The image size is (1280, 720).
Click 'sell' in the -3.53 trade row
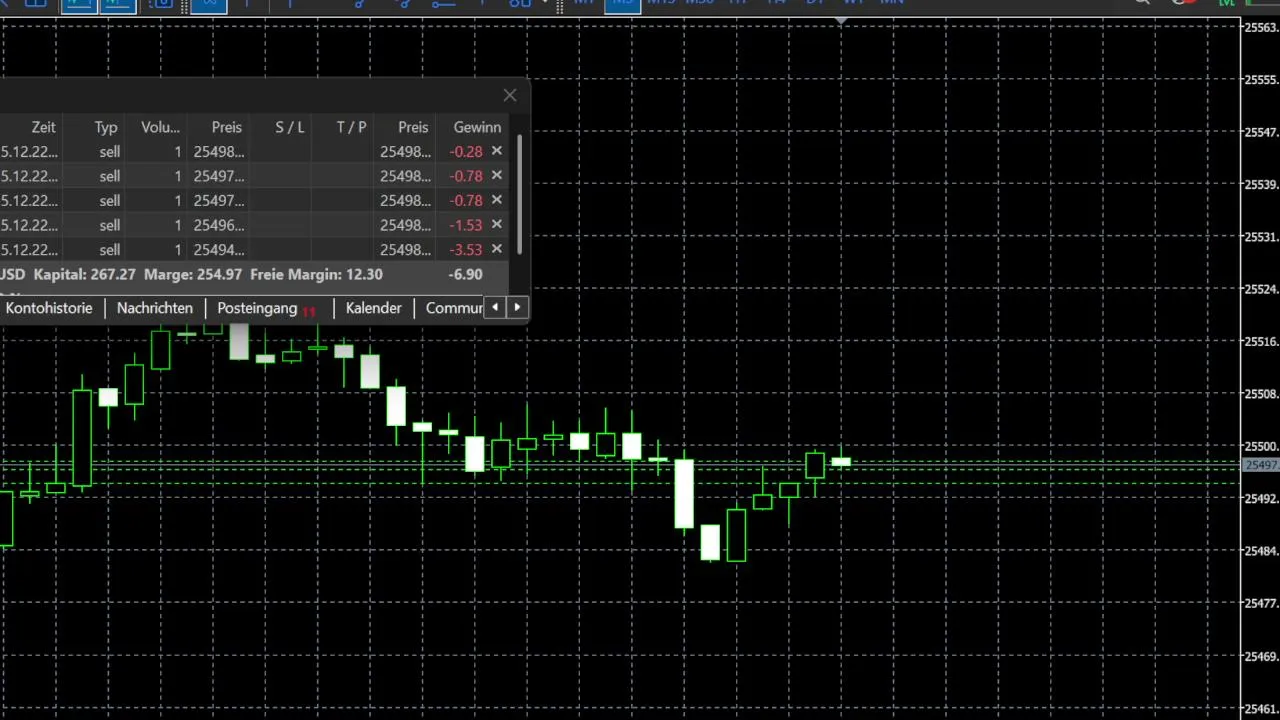pos(110,250)
